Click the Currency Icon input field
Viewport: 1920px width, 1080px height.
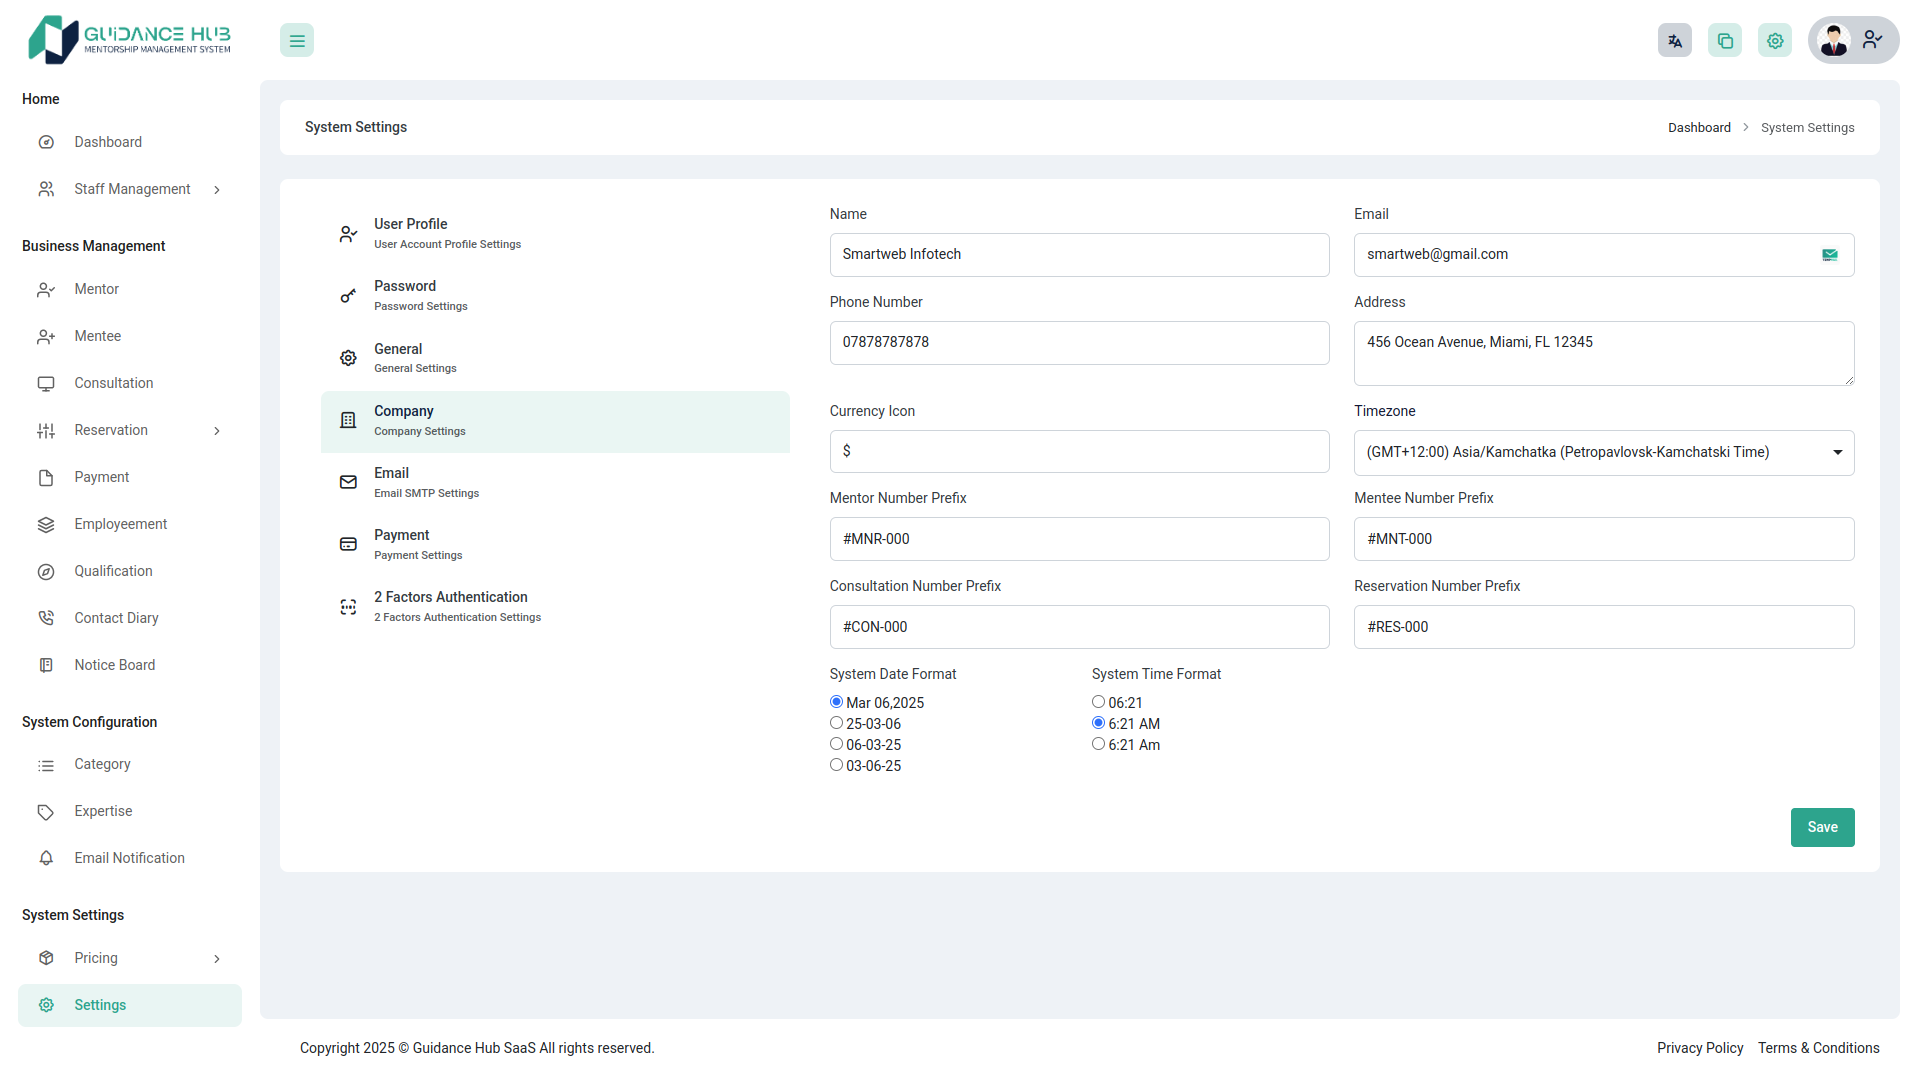pos(1079,451)
